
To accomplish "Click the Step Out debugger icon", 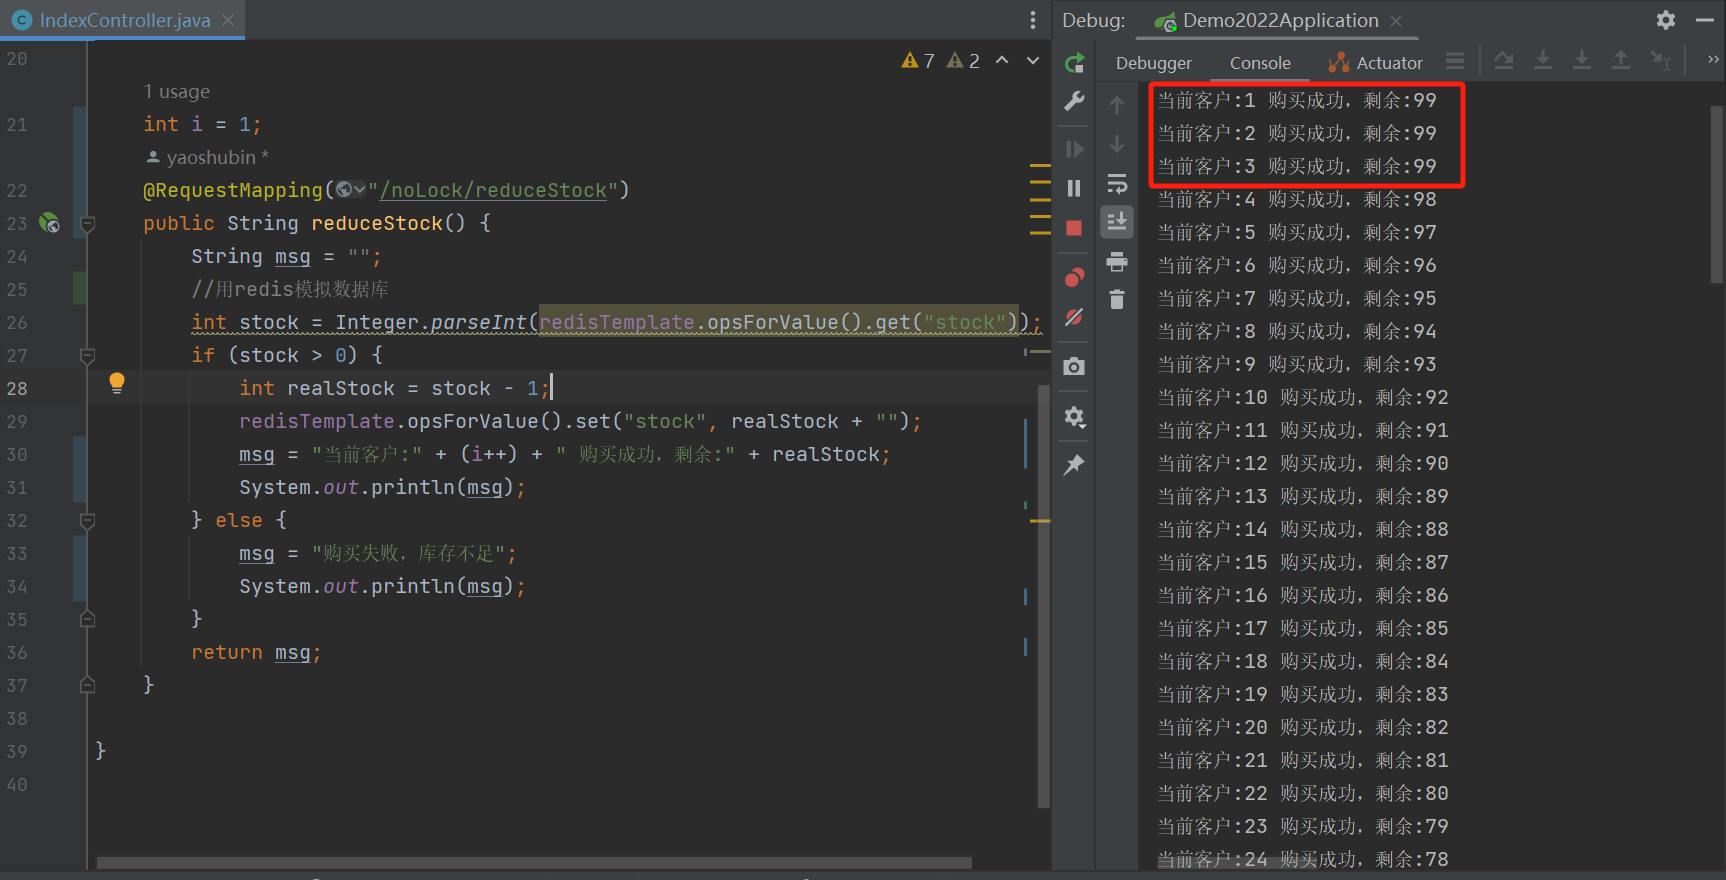I will point(1621,61).
